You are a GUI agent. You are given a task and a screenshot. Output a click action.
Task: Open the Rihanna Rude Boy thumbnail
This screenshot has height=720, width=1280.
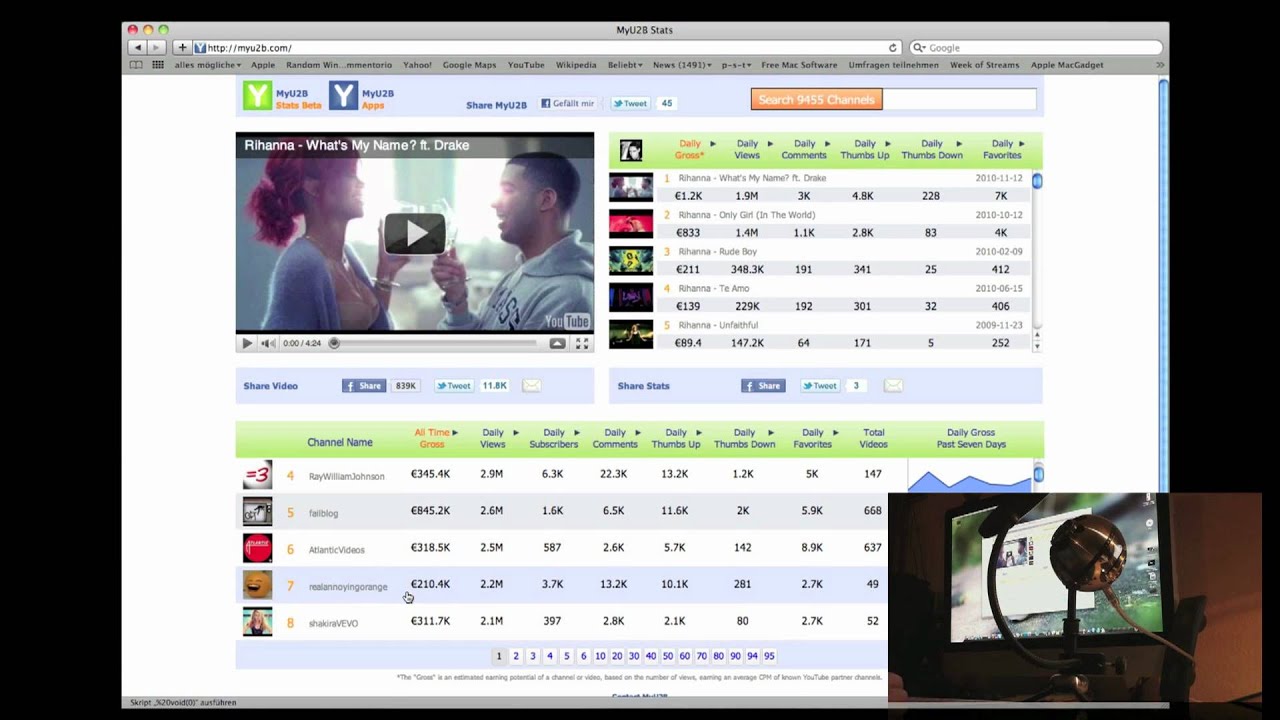click(x=631, y=260)
